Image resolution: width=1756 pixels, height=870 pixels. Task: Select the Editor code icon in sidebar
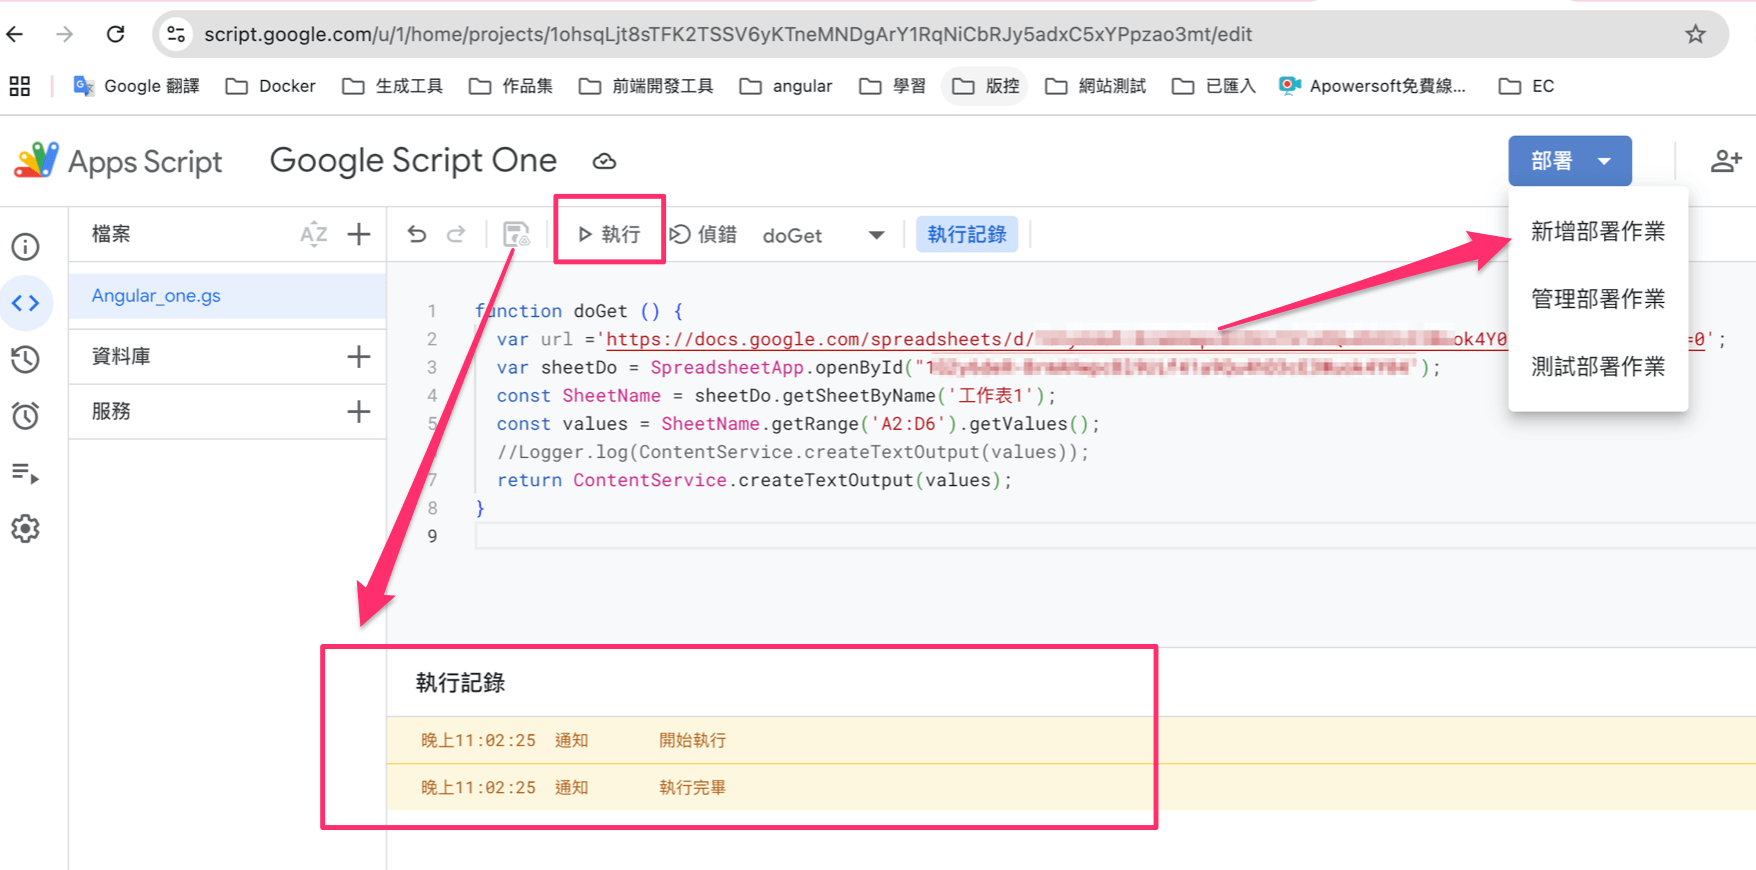click(26, 303)
